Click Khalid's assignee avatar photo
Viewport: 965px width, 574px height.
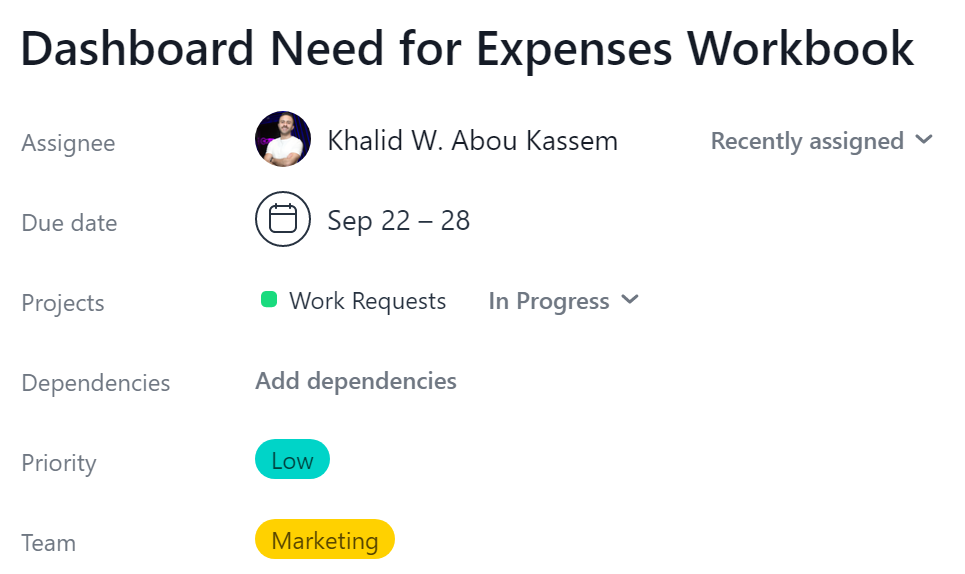click(282, 139)
